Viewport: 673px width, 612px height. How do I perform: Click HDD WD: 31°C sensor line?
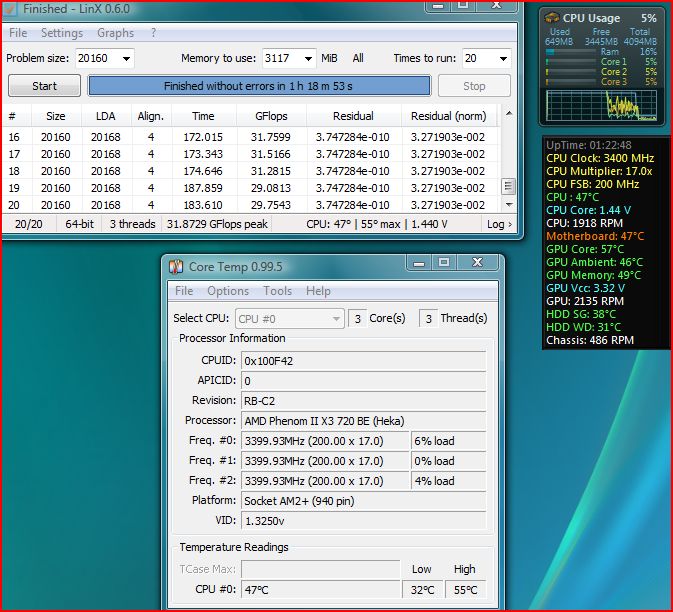583,327
